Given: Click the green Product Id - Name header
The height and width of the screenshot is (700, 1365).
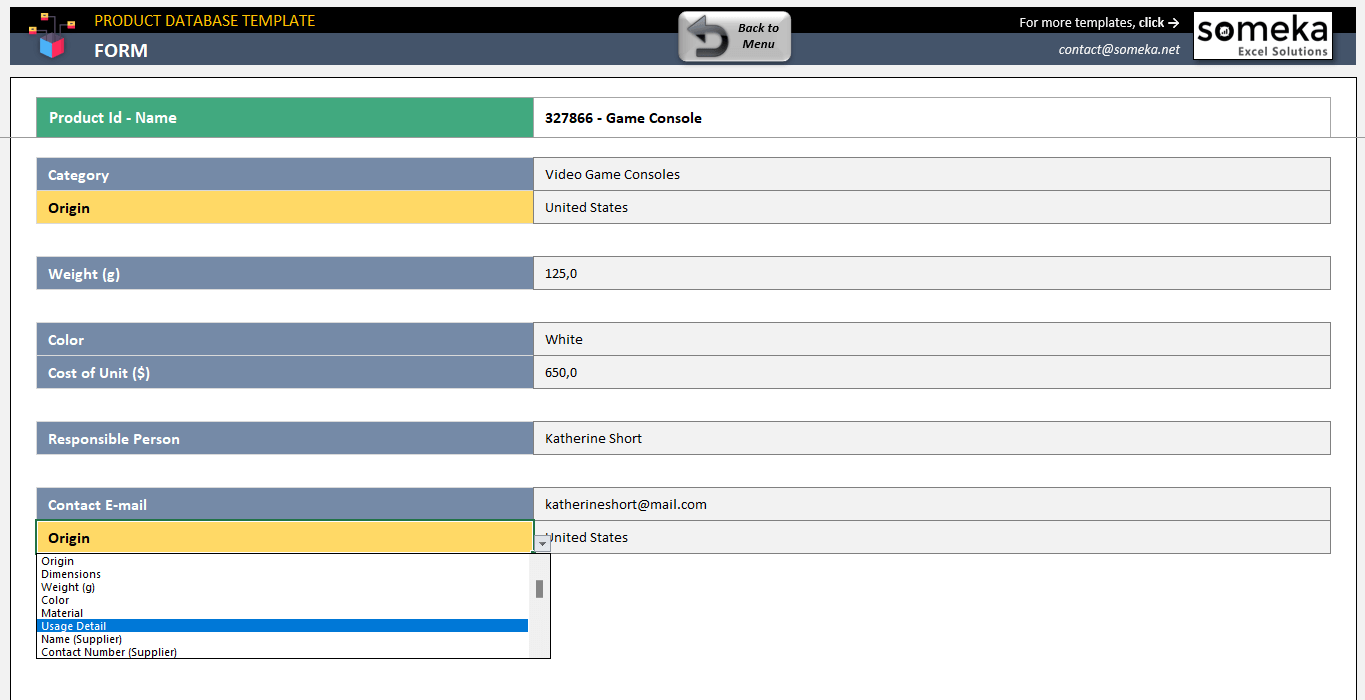Looking at the screenshot, I should (283, 117).
